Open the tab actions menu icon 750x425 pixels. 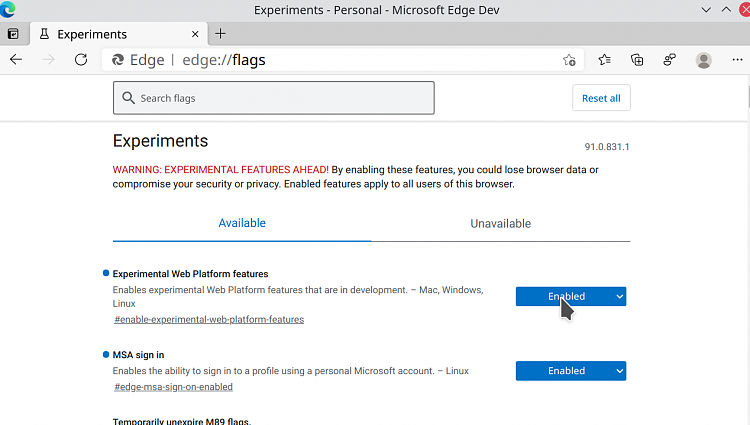[13, 34]
